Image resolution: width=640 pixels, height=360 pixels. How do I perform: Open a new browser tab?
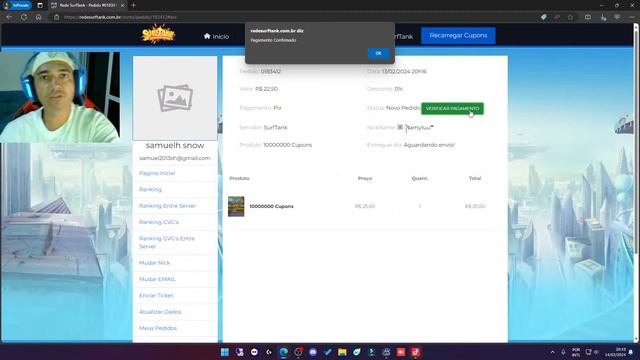click(x=133, y=5)
